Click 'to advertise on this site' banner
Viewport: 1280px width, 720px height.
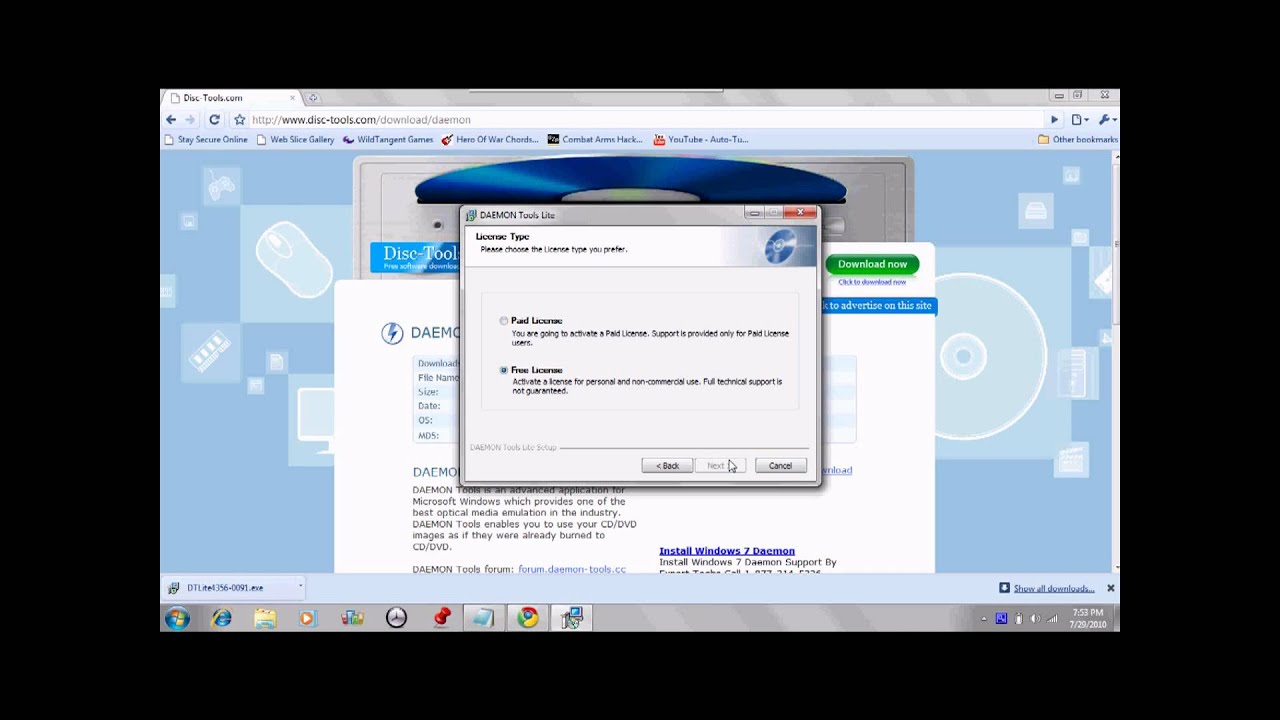coord(878,305)
